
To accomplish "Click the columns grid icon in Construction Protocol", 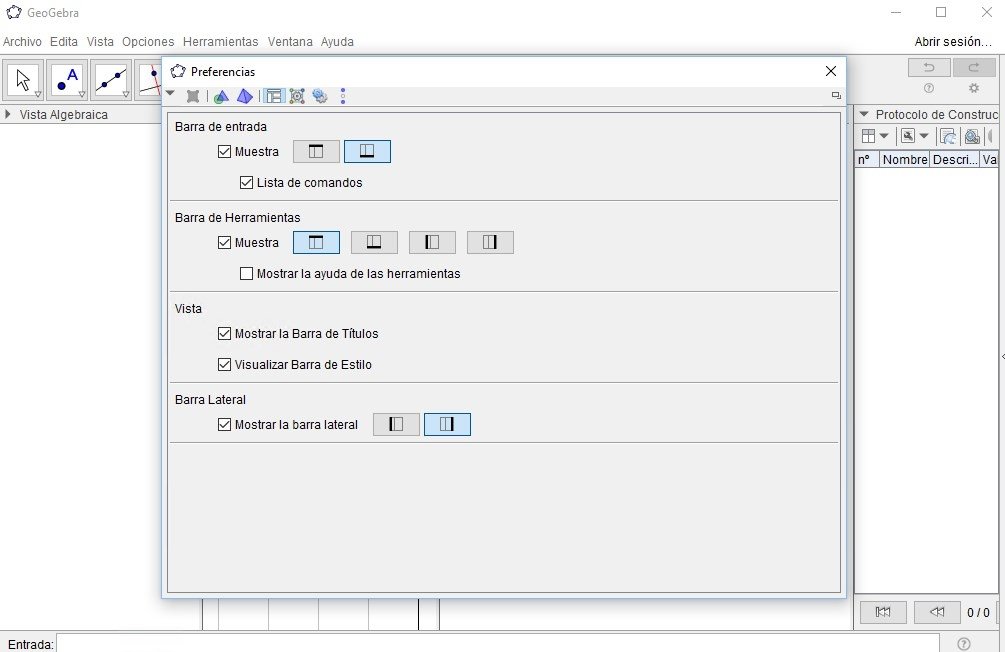I will (x=868, y=136).
